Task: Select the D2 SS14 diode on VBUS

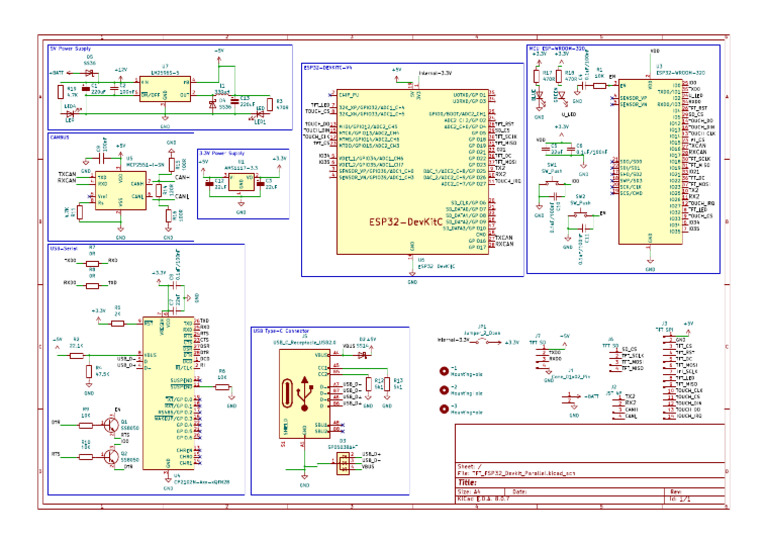Action: pos(363,355)
